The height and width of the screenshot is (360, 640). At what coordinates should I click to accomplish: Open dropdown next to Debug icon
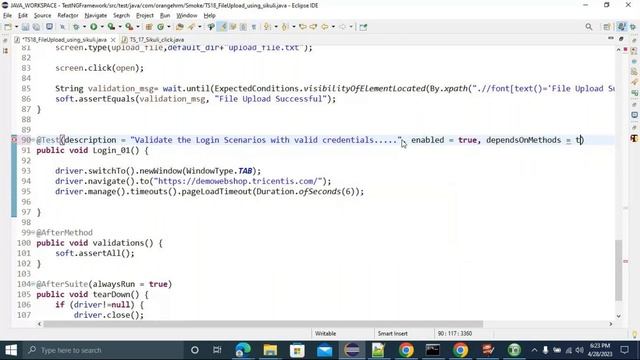84,27
